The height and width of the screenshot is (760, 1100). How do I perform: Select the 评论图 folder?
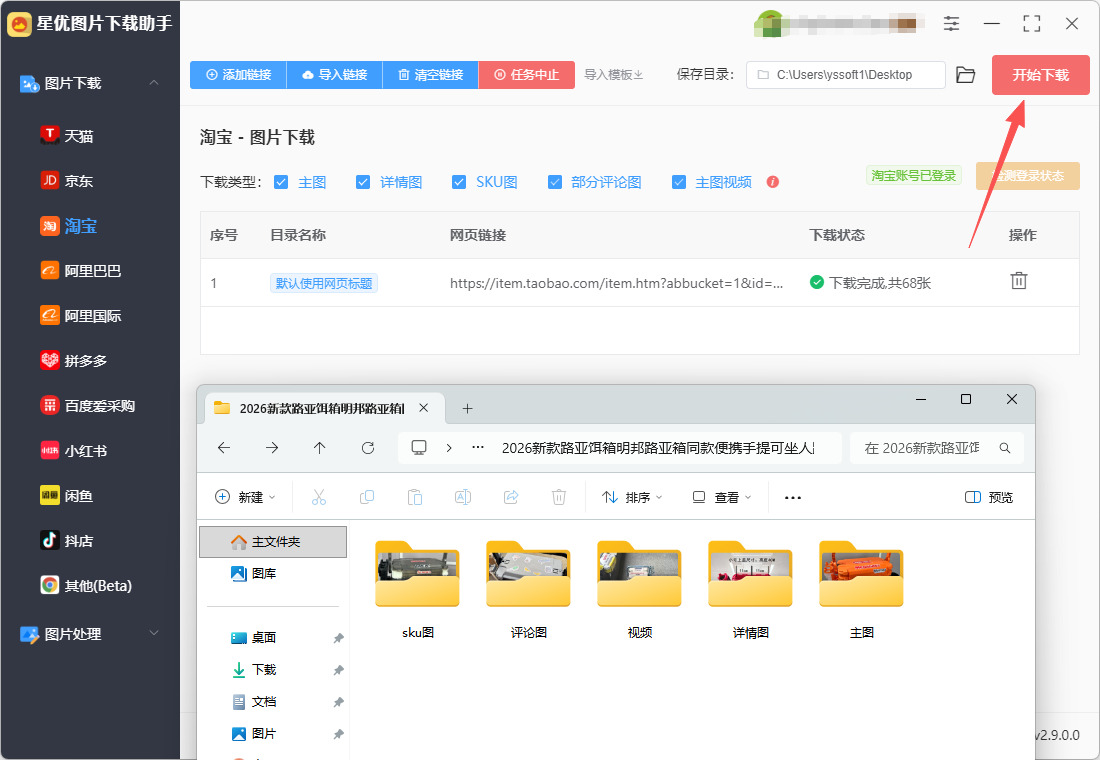click(x=528, y=588)
